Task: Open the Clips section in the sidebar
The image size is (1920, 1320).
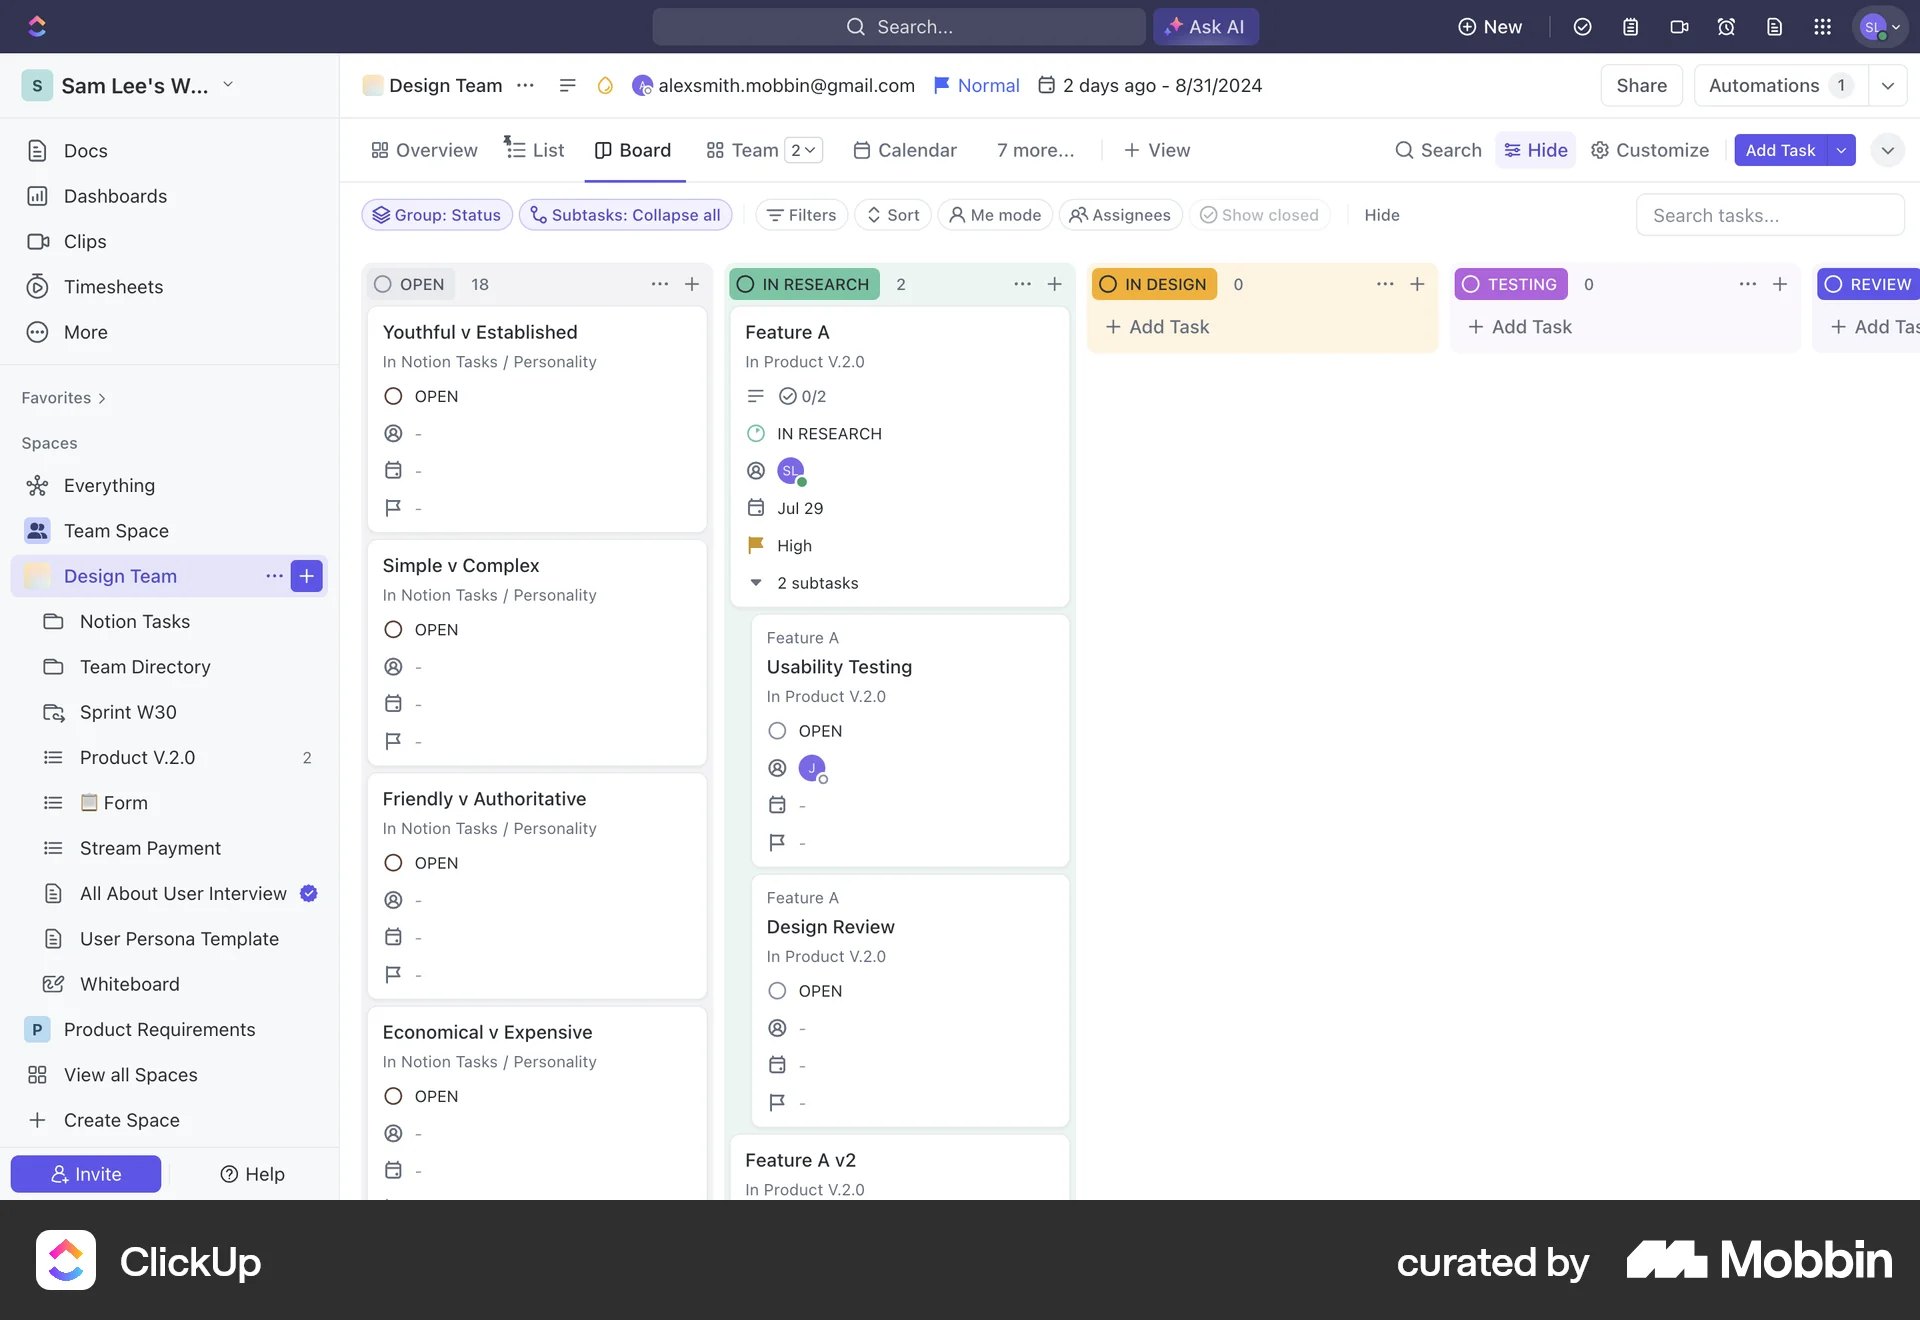Action: [x=84, y=241]
